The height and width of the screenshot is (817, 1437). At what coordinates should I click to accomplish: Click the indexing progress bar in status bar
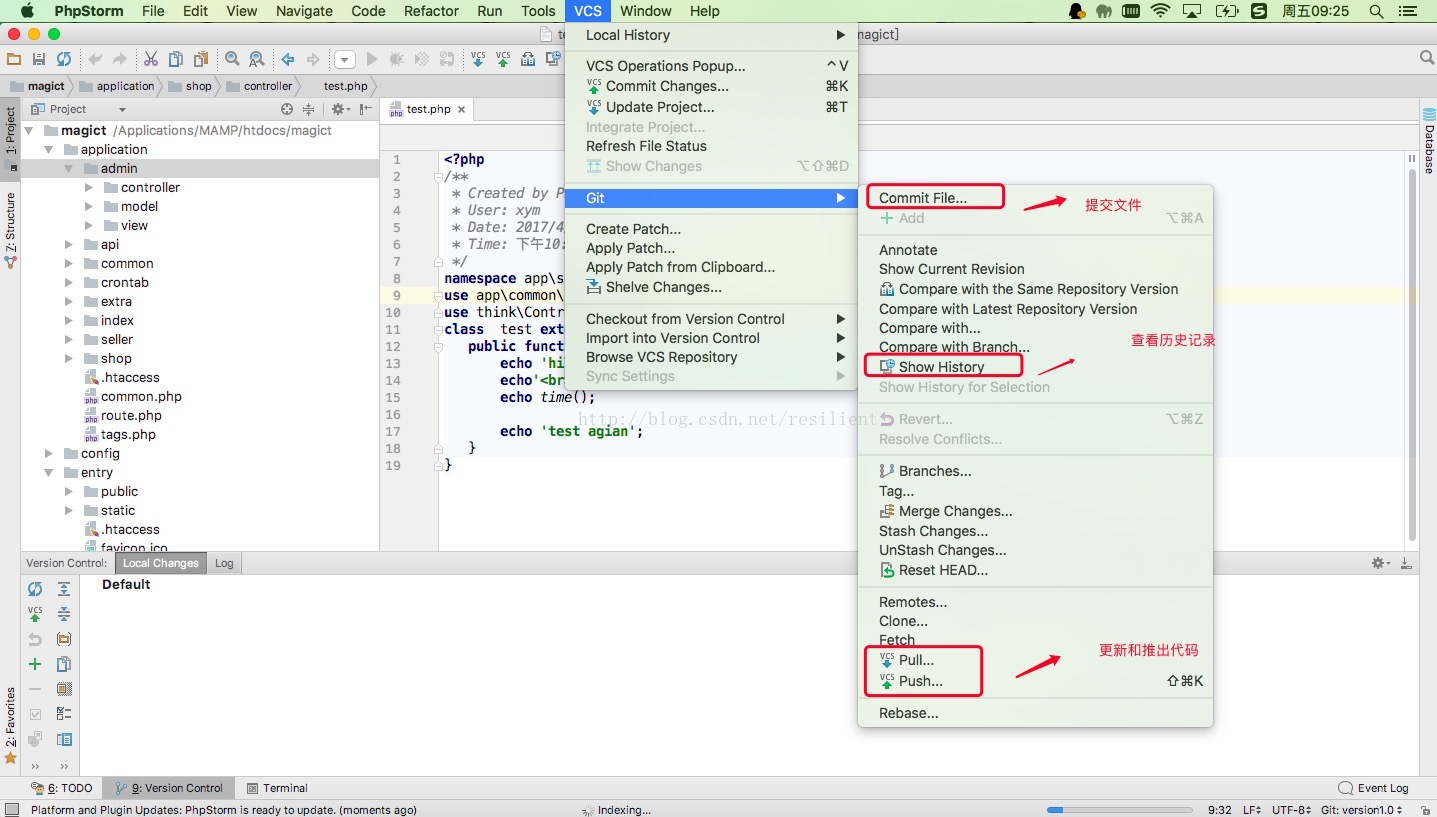pyautogui.click(x=1120, y=810)
